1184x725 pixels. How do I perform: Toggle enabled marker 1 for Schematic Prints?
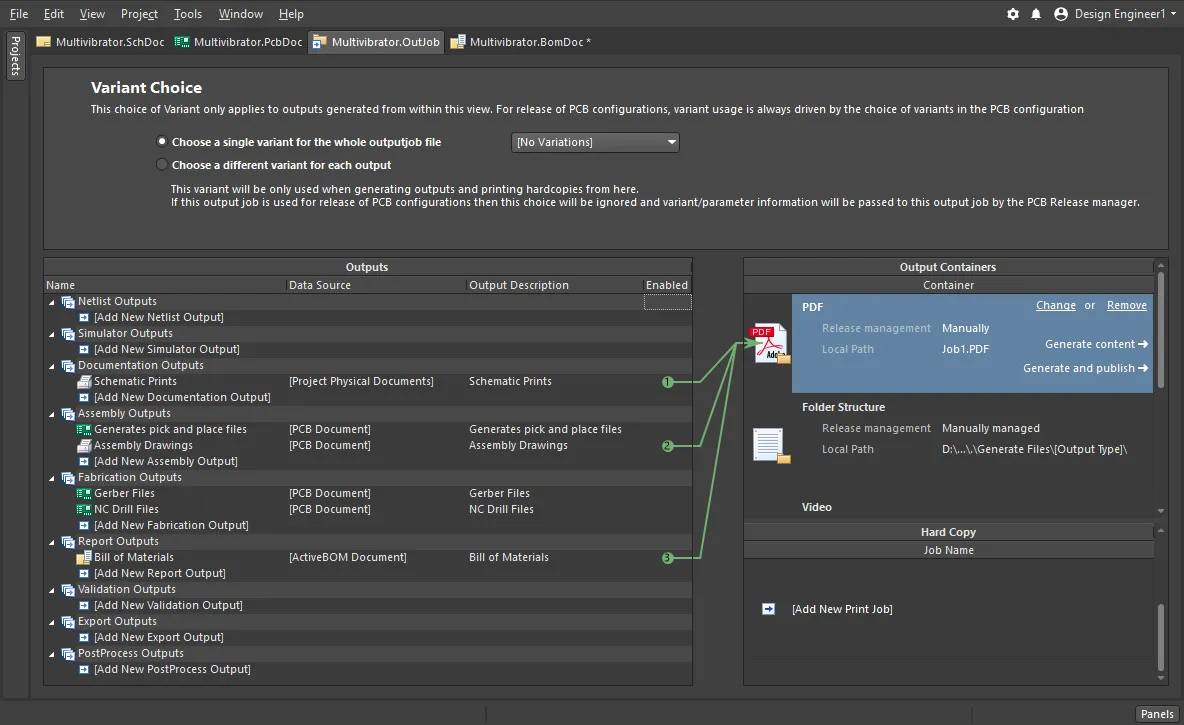tap(668, 382)
